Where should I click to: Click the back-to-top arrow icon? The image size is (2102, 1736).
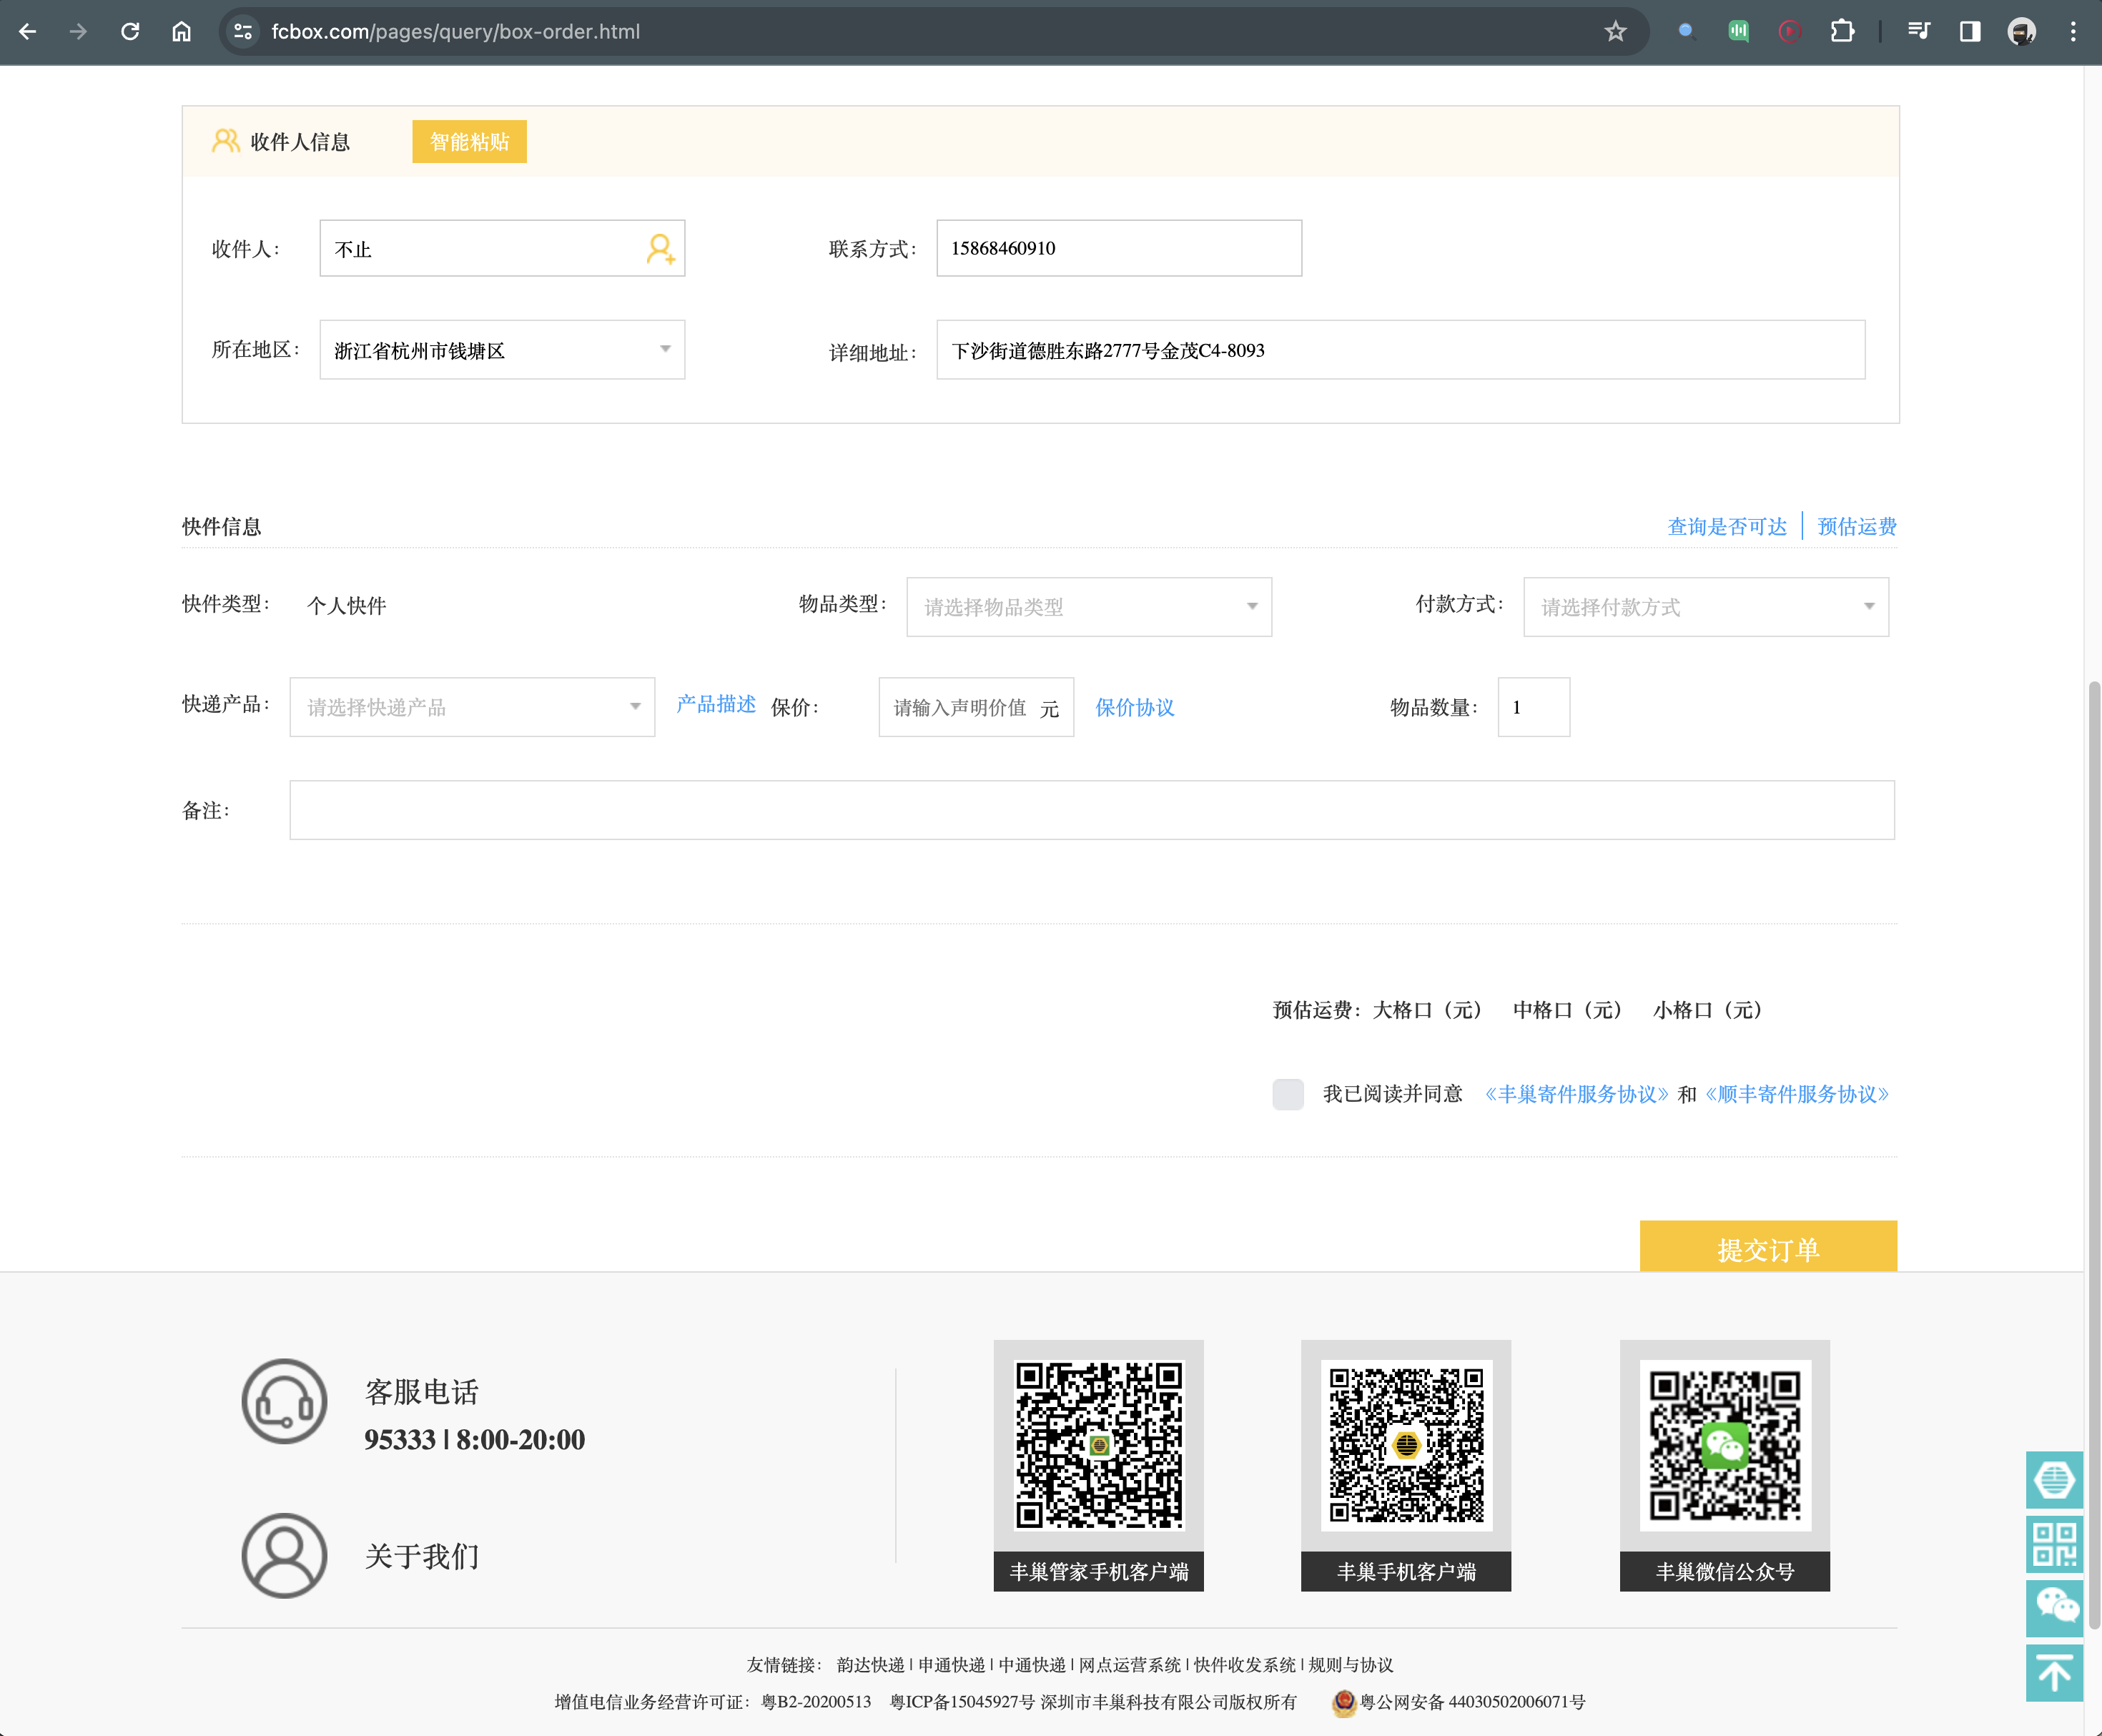[2054, 1673]
